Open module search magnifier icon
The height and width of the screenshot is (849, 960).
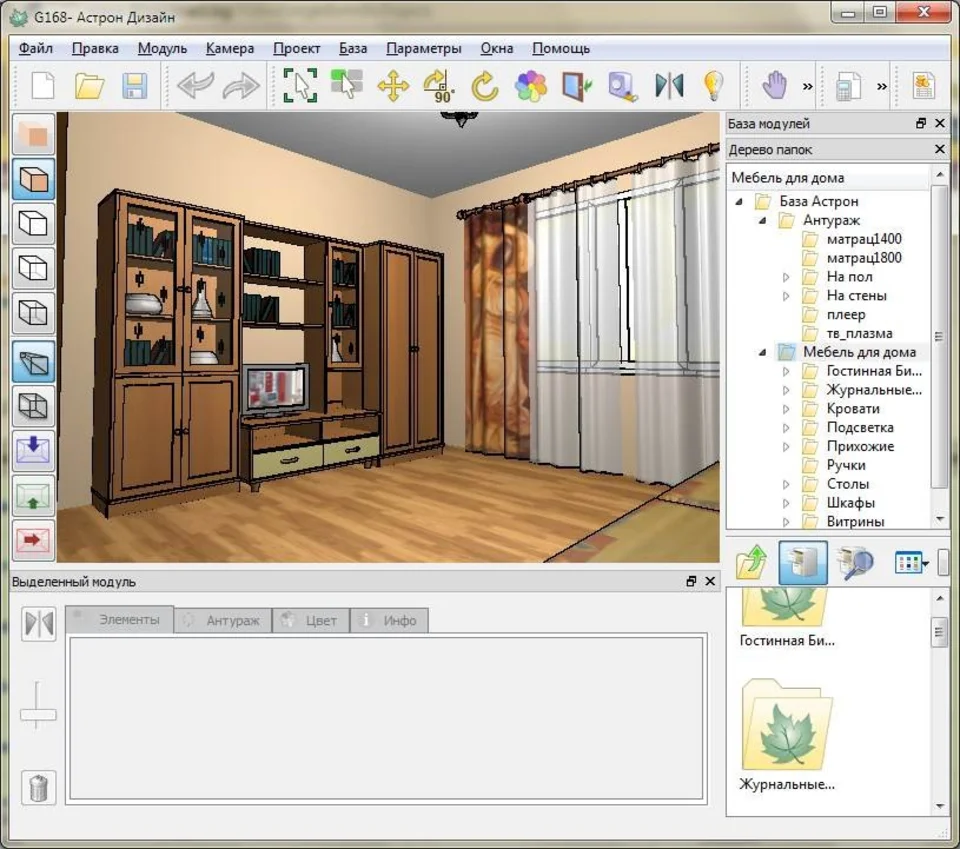click(855, 562)
